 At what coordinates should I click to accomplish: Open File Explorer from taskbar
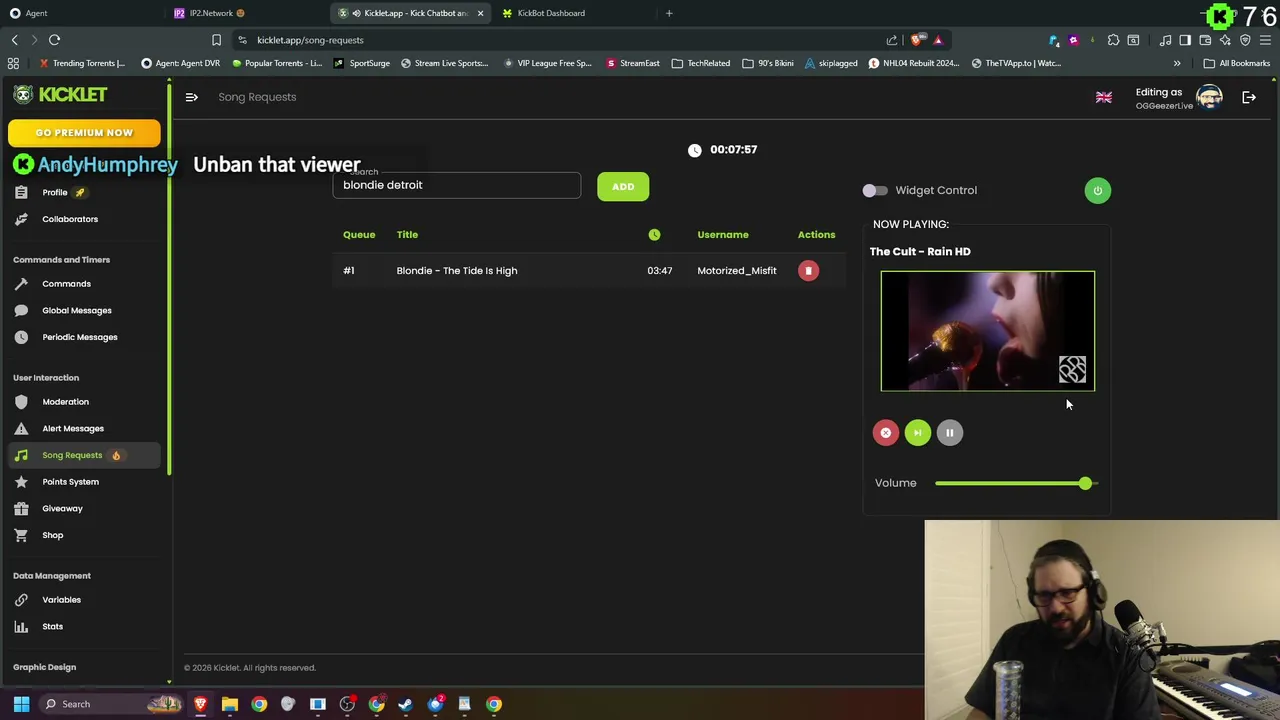230,704
